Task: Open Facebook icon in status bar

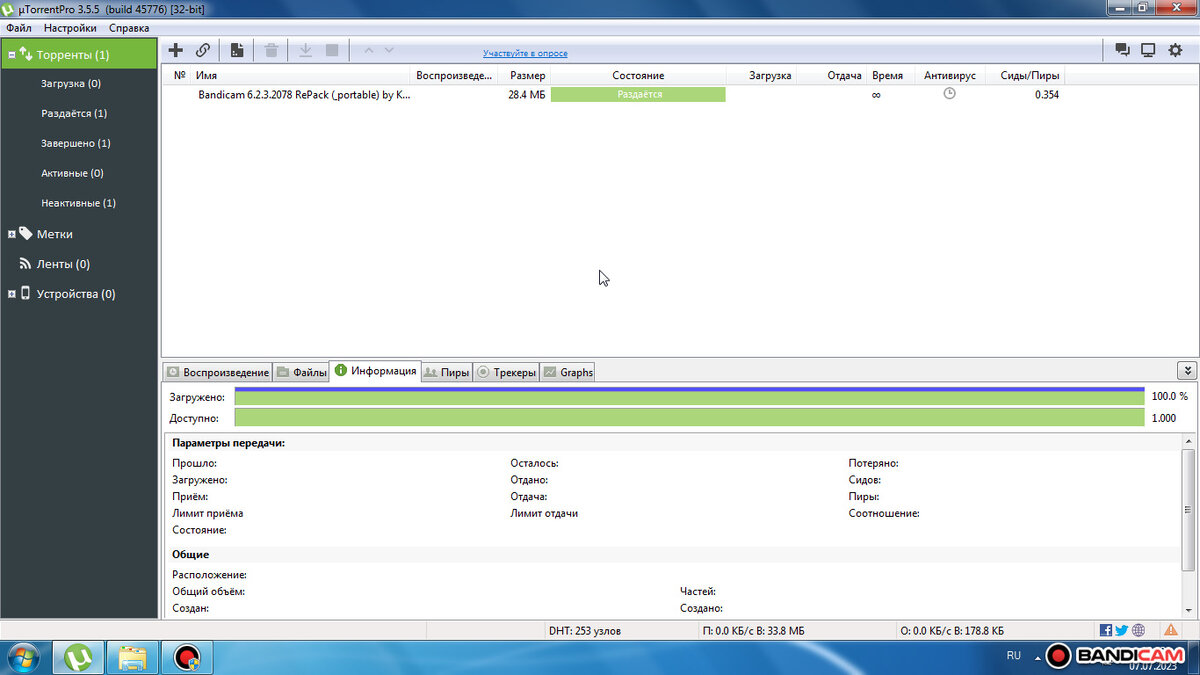Action: tap(1106, 630)
